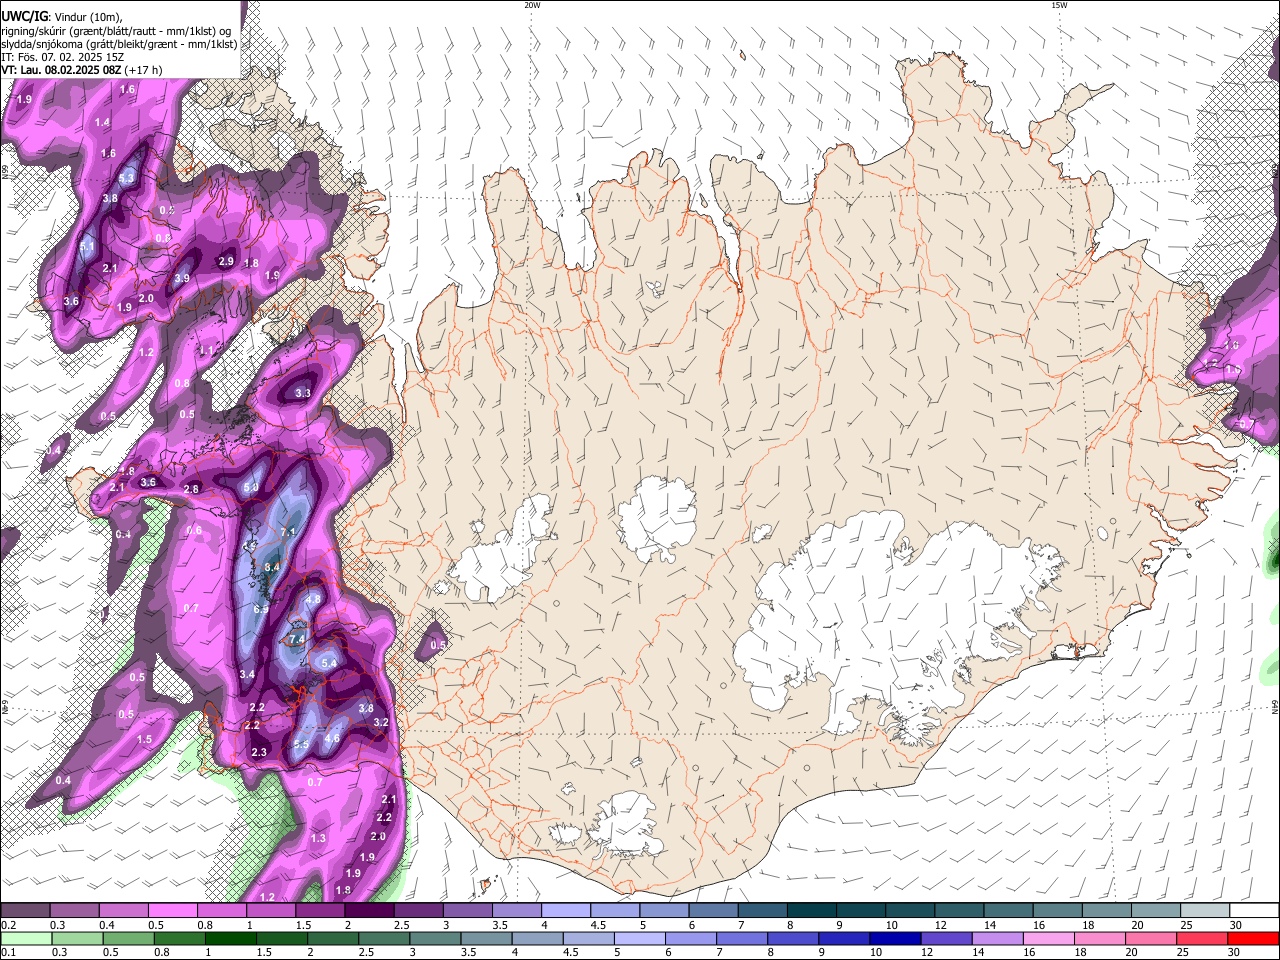Screen dimensions: 1280x960
Task: Click the 2.8 precipitation value on the map
Action: 191,488
